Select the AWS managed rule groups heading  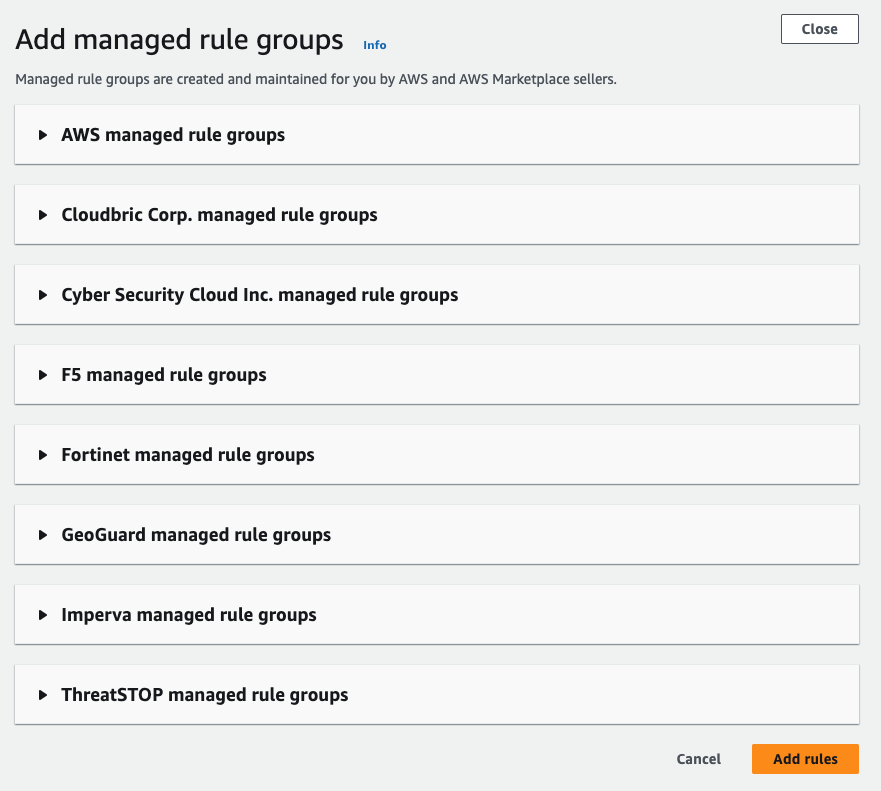point(173,135)
